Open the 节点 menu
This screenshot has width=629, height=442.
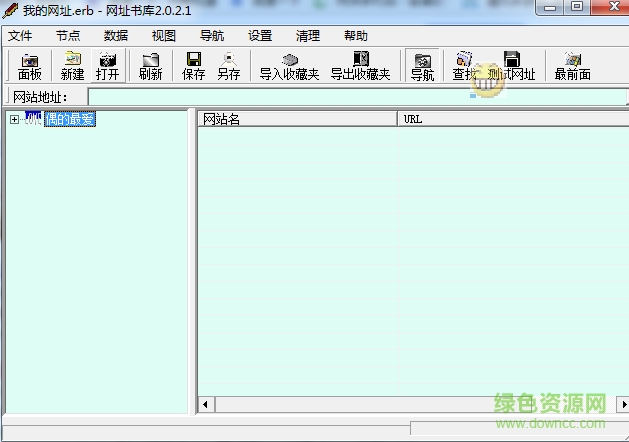tap(68, 36)
